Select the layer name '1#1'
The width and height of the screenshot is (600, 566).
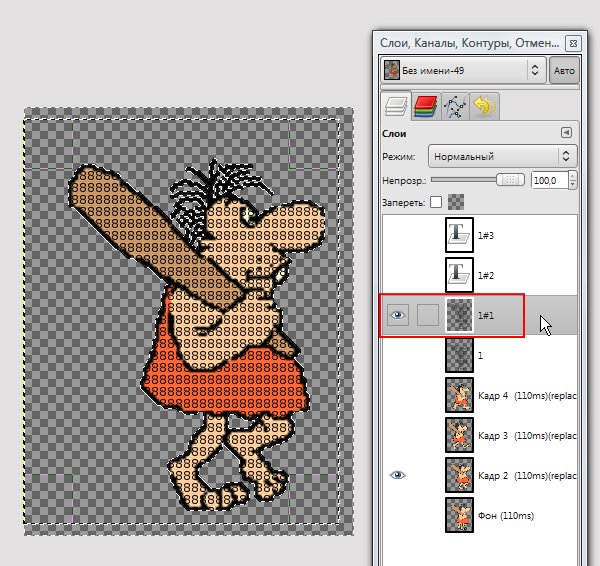(486, 315)
